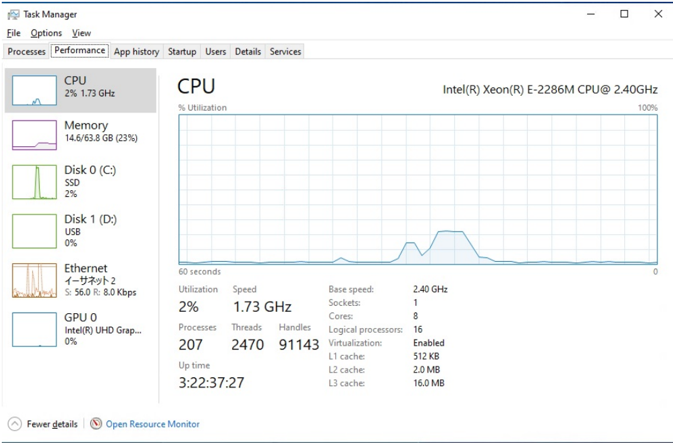Select the Memory usage graph thumbnail

click(x=34, y=135)
